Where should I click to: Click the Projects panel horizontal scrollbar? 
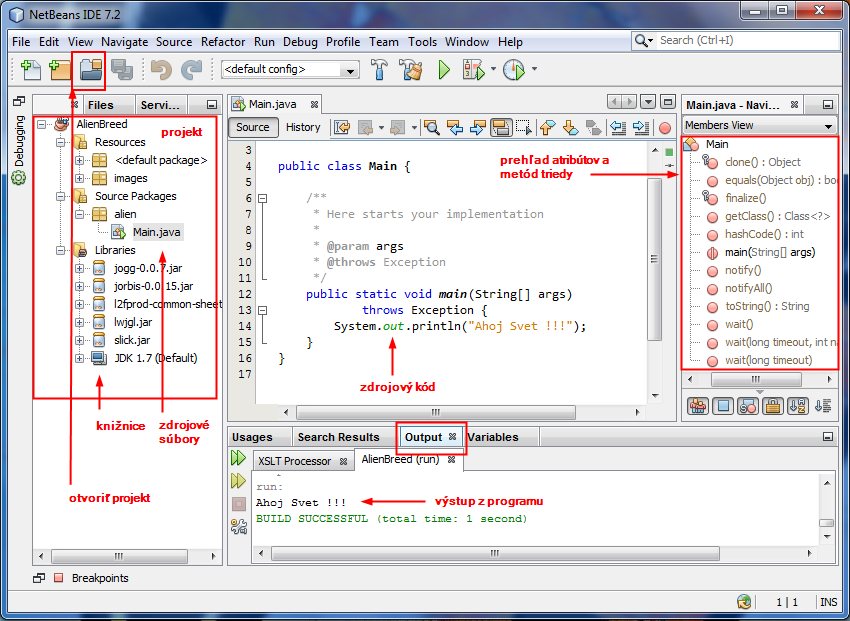point(119,556)
